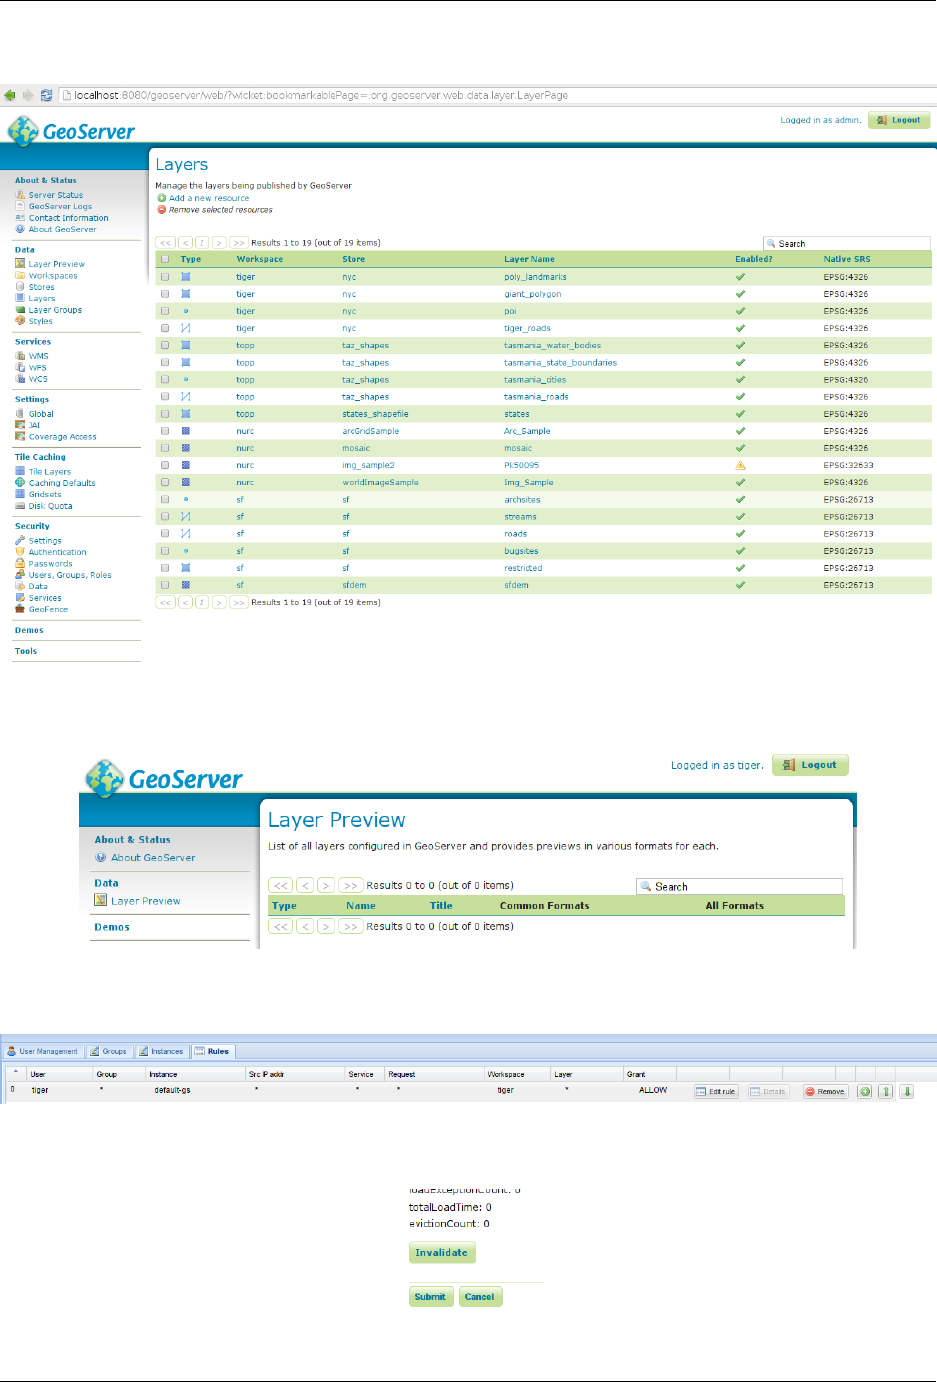Check the sfdem layer row

pos(165,585)
